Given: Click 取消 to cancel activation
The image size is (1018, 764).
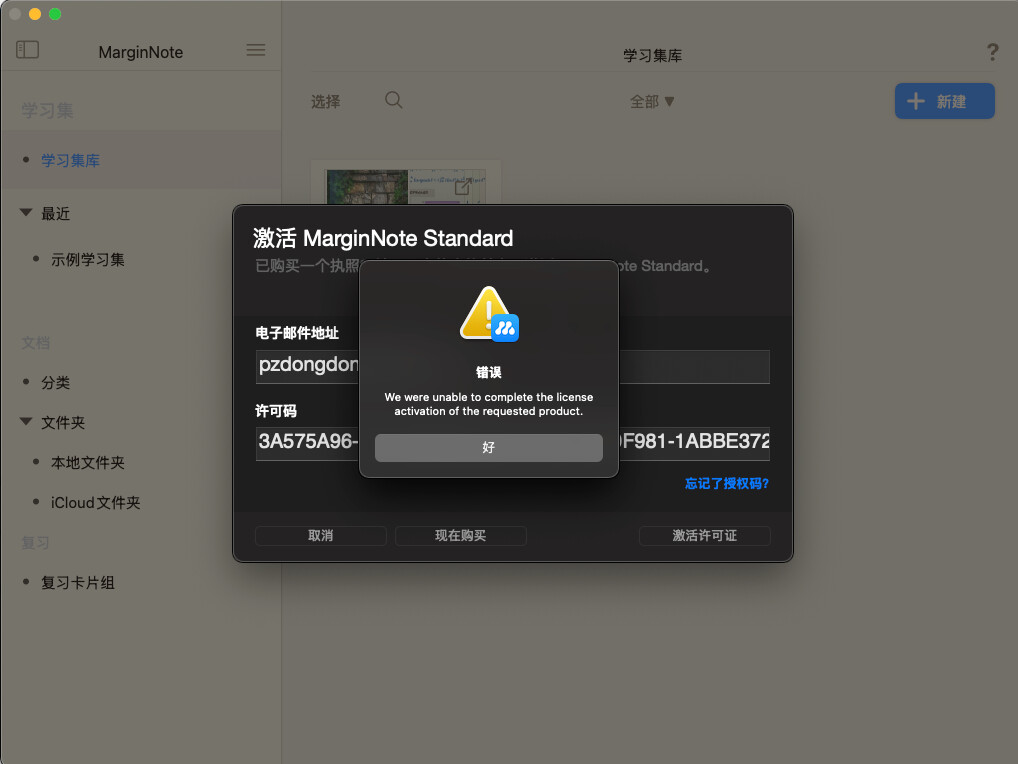Looking at the screenshot, I should (321, 536).
